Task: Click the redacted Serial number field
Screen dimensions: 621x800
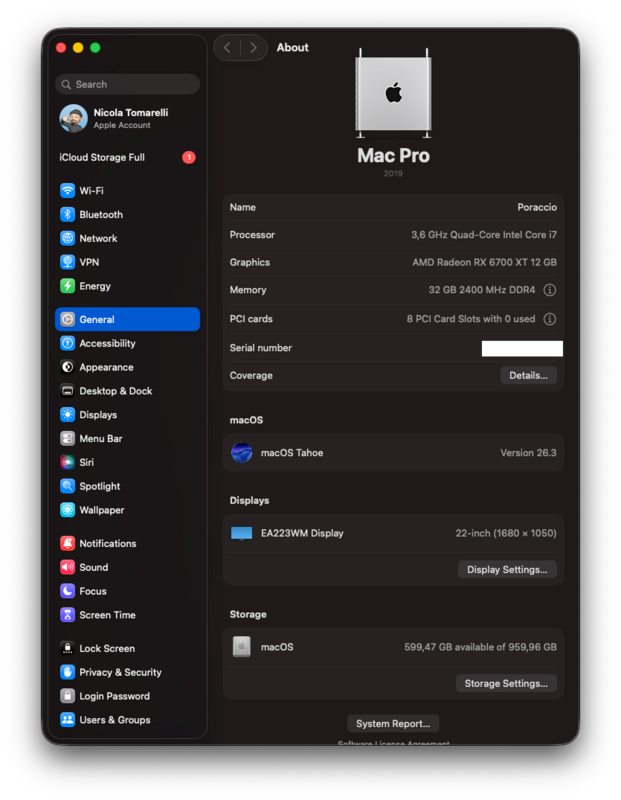Action: 522,348
